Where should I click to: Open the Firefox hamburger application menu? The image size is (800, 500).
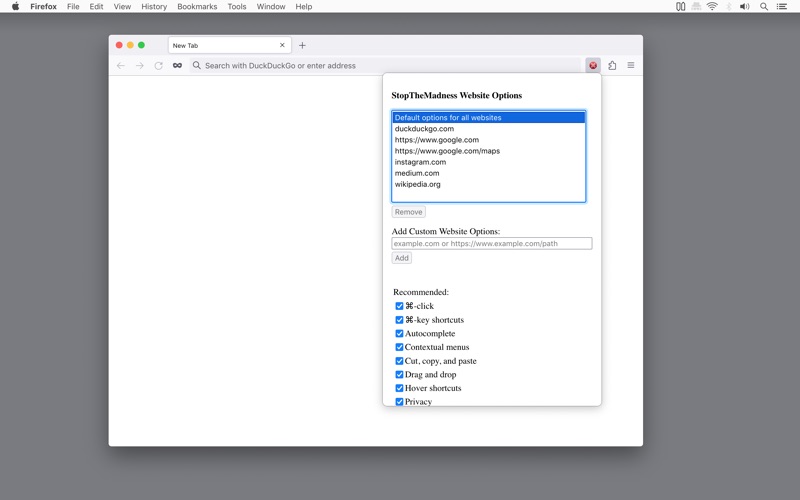(x=631, y=65)
